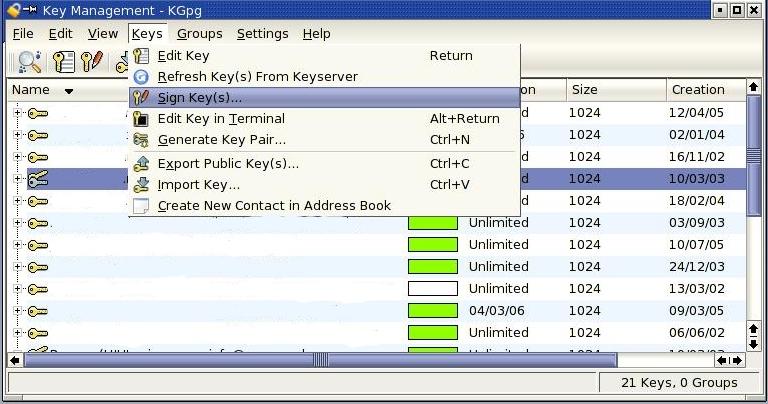This screenshot has height=404, width=768.
Task: Expand the selected key created 10/03/03
Action: pyautogui.click(x=17, y=179)
